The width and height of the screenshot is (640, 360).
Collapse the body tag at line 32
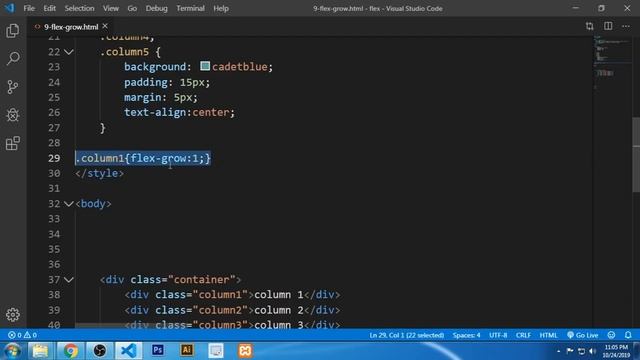[x=69, y=204]
